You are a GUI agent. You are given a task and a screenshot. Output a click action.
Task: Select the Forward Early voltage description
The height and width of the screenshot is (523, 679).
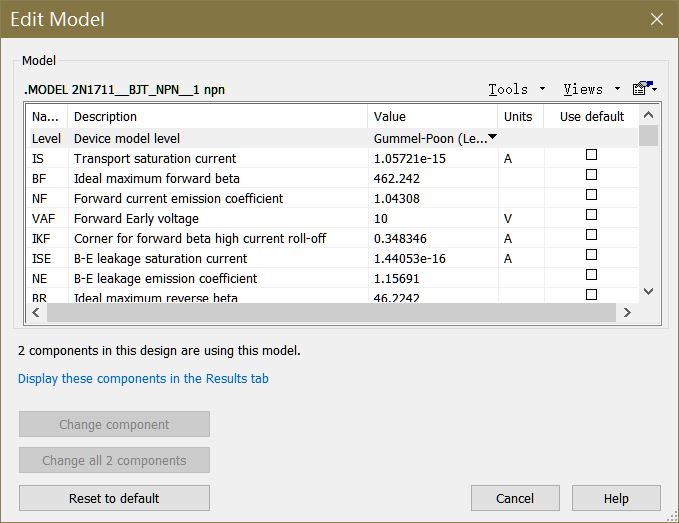pyautogui.click(x=136, y=218)
